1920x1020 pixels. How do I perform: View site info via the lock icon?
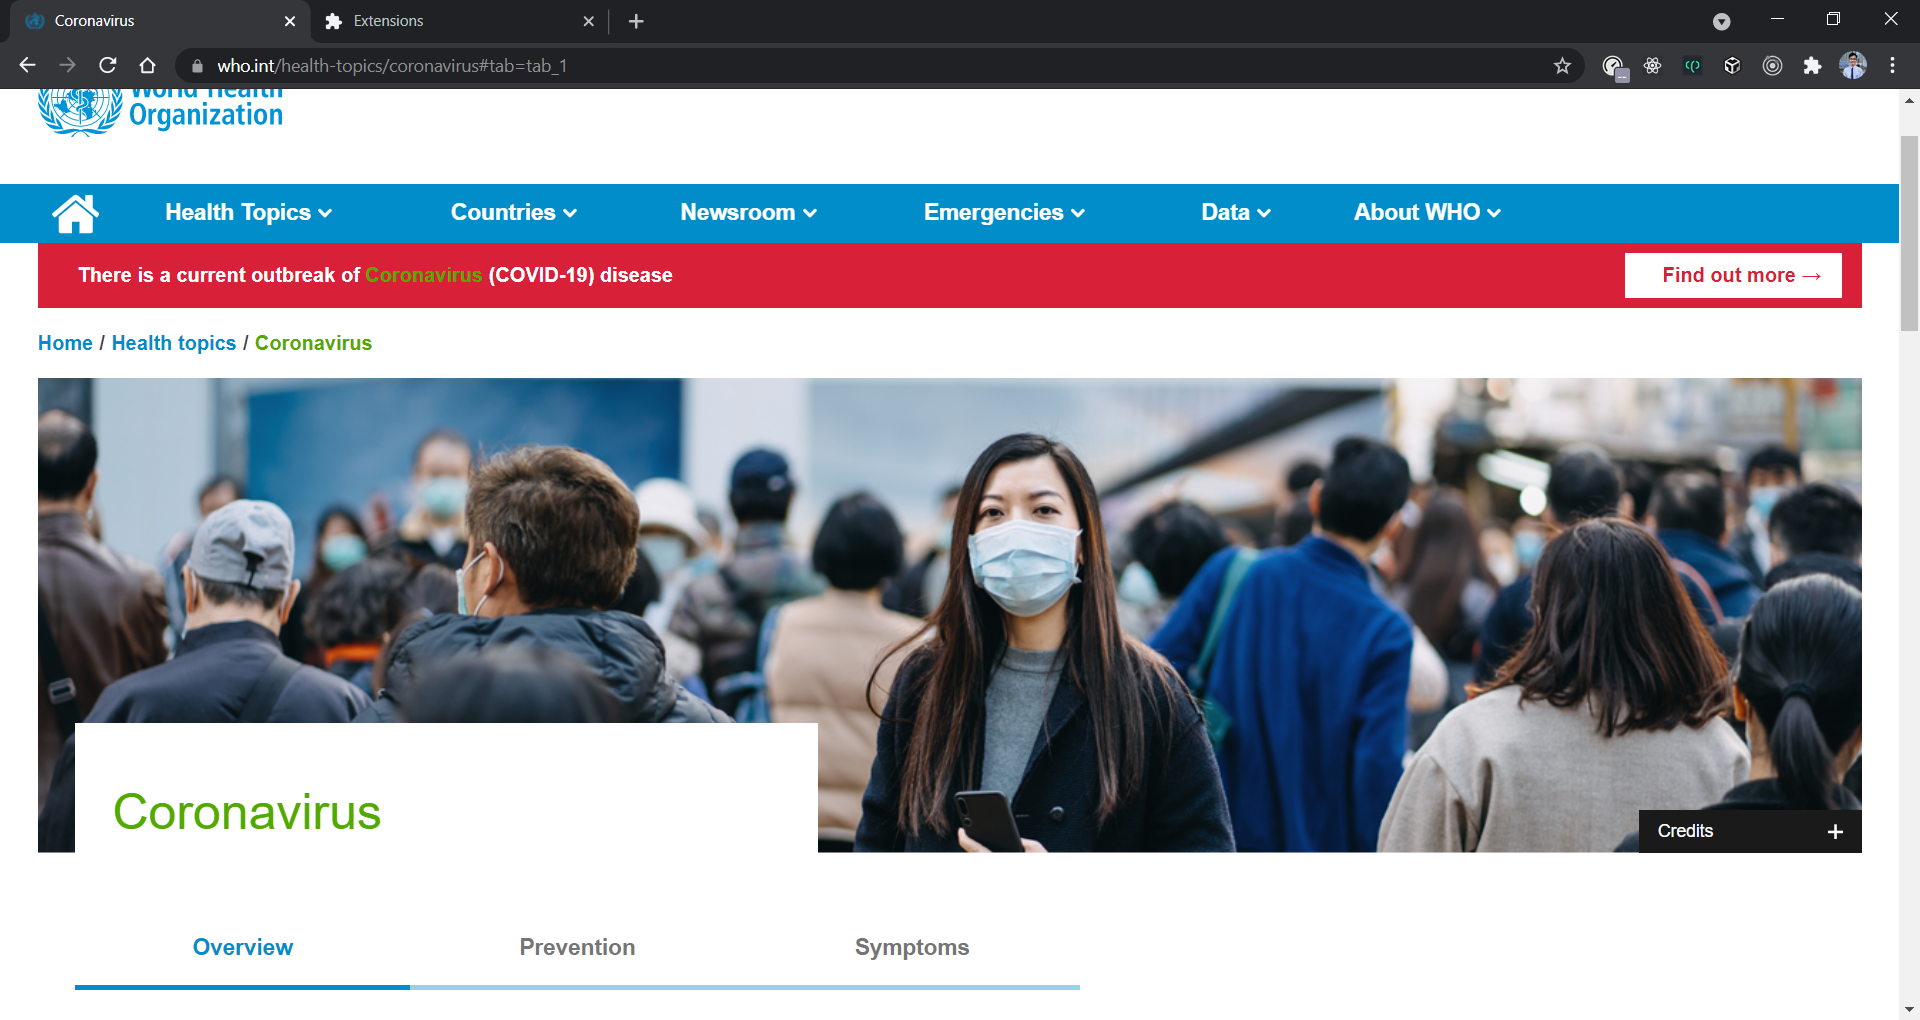[197, 66]
